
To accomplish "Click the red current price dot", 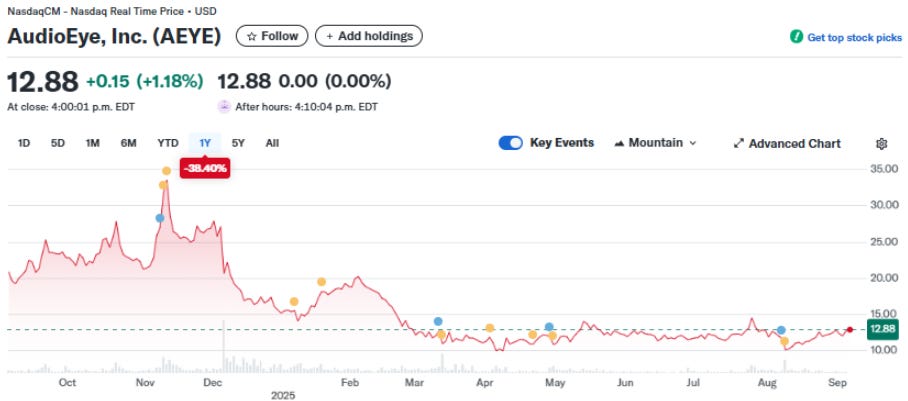I will point(850,330).
